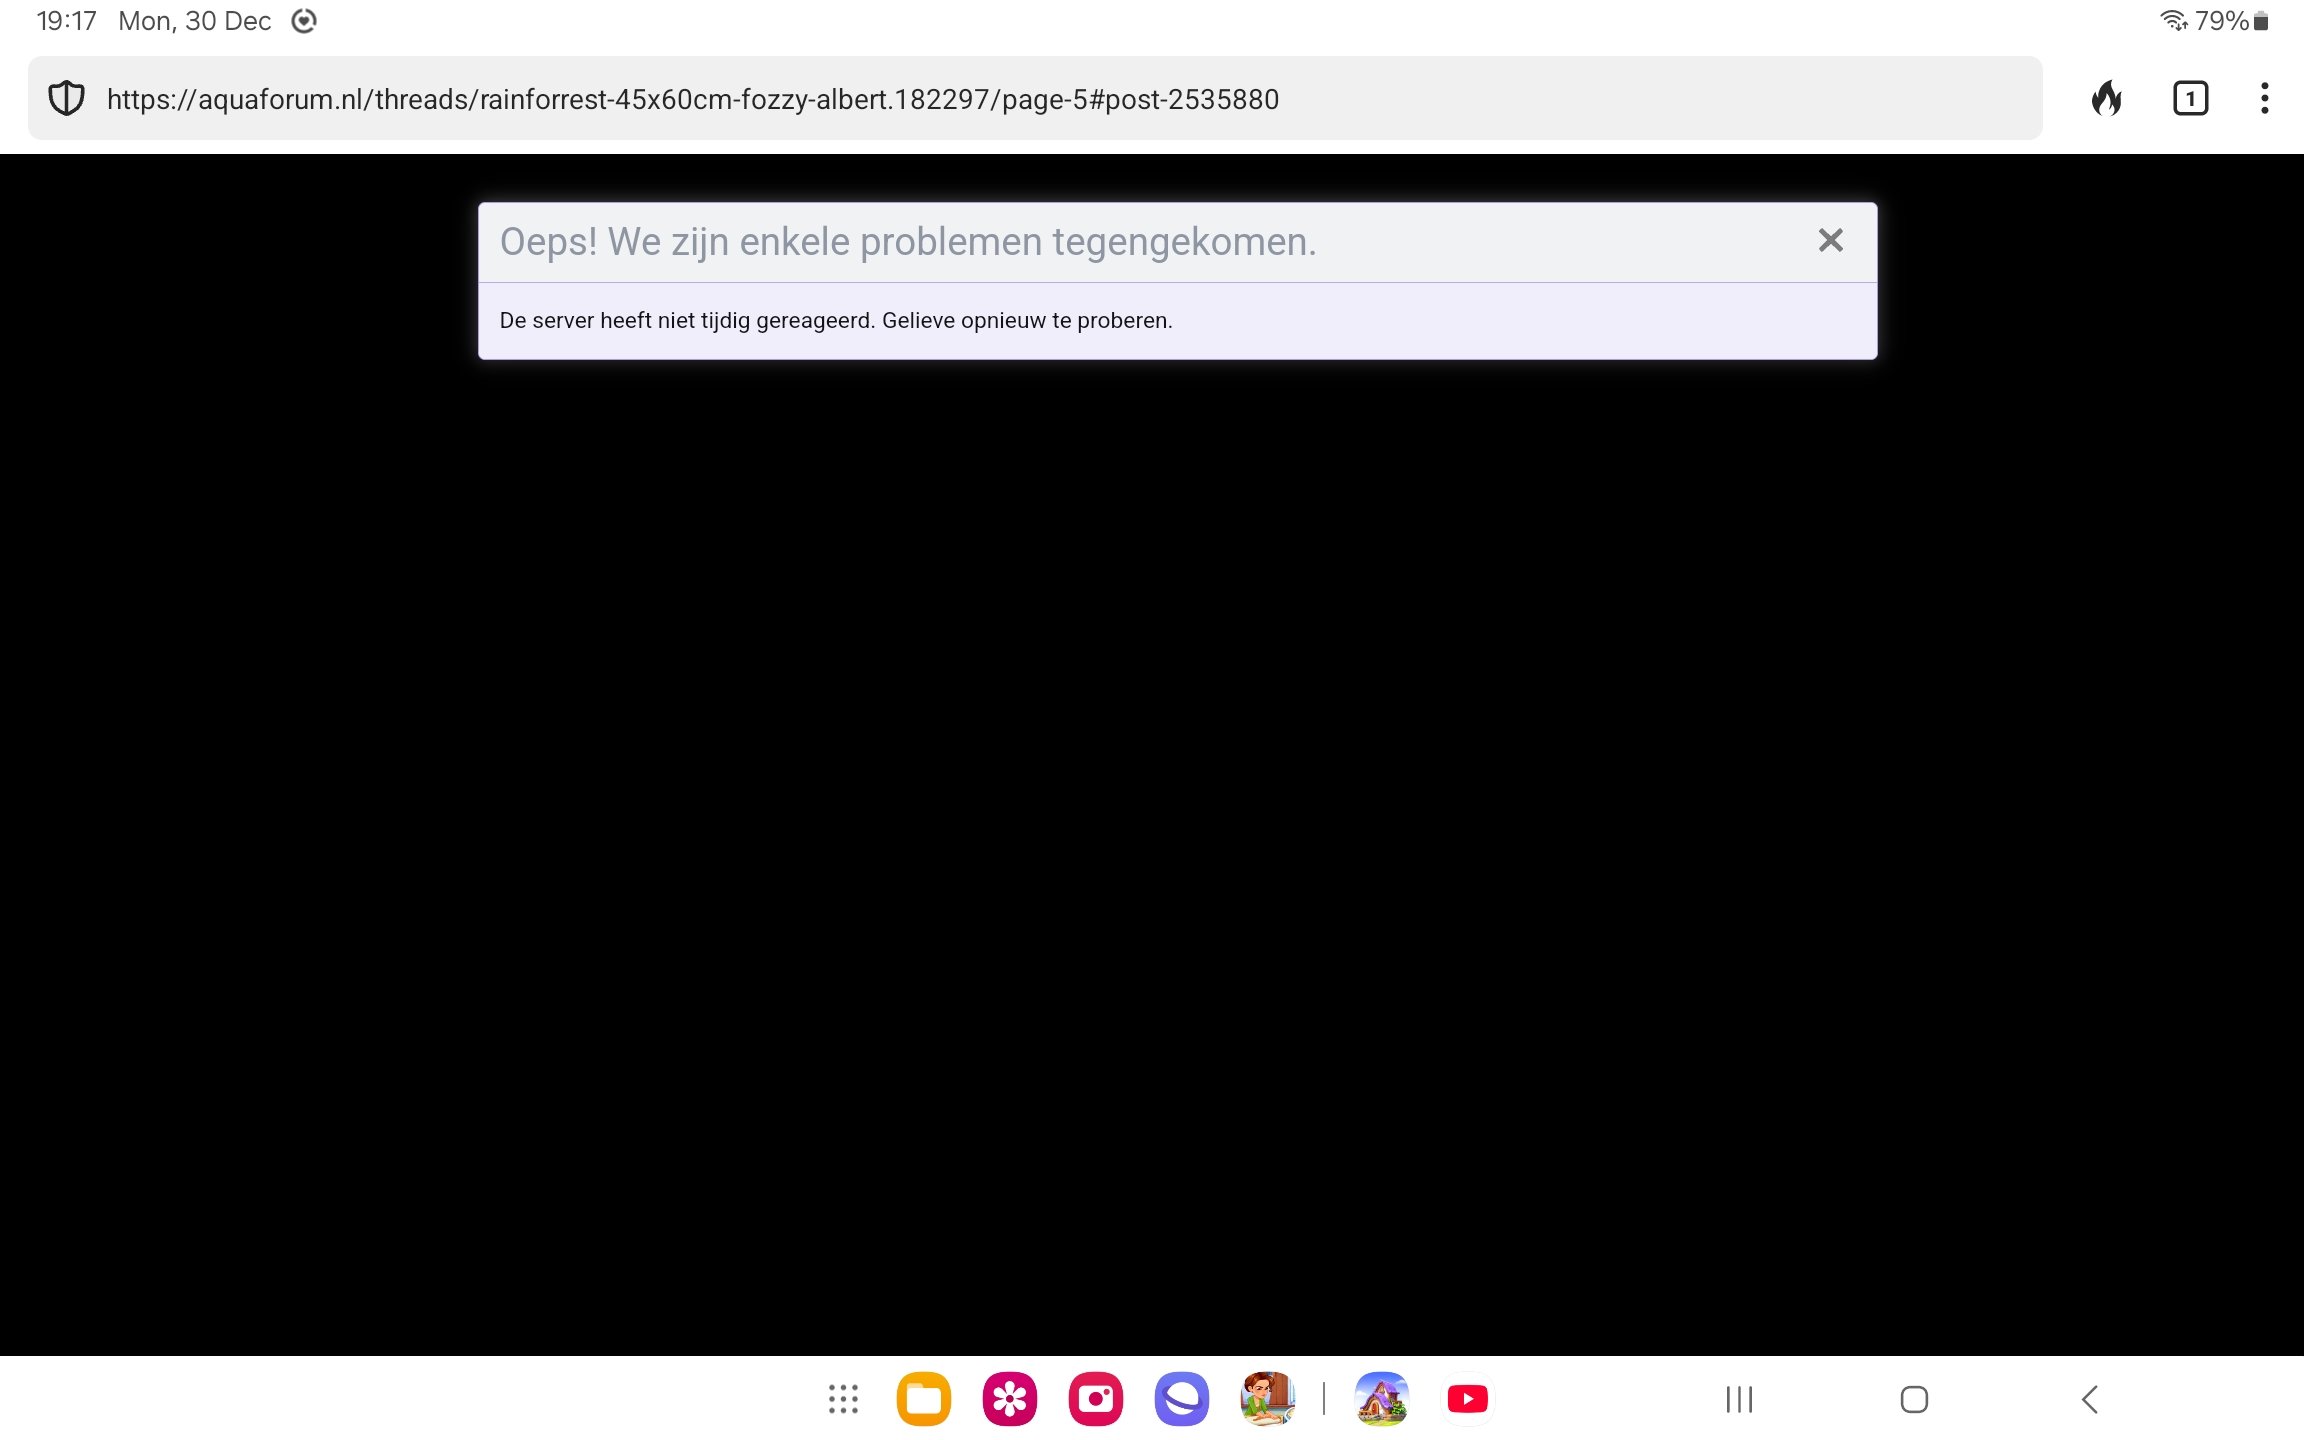Tap the 'De server heeft niet tijdig gereageerd' message
Screen dimensions: 2304x1440
click(835, 320)
